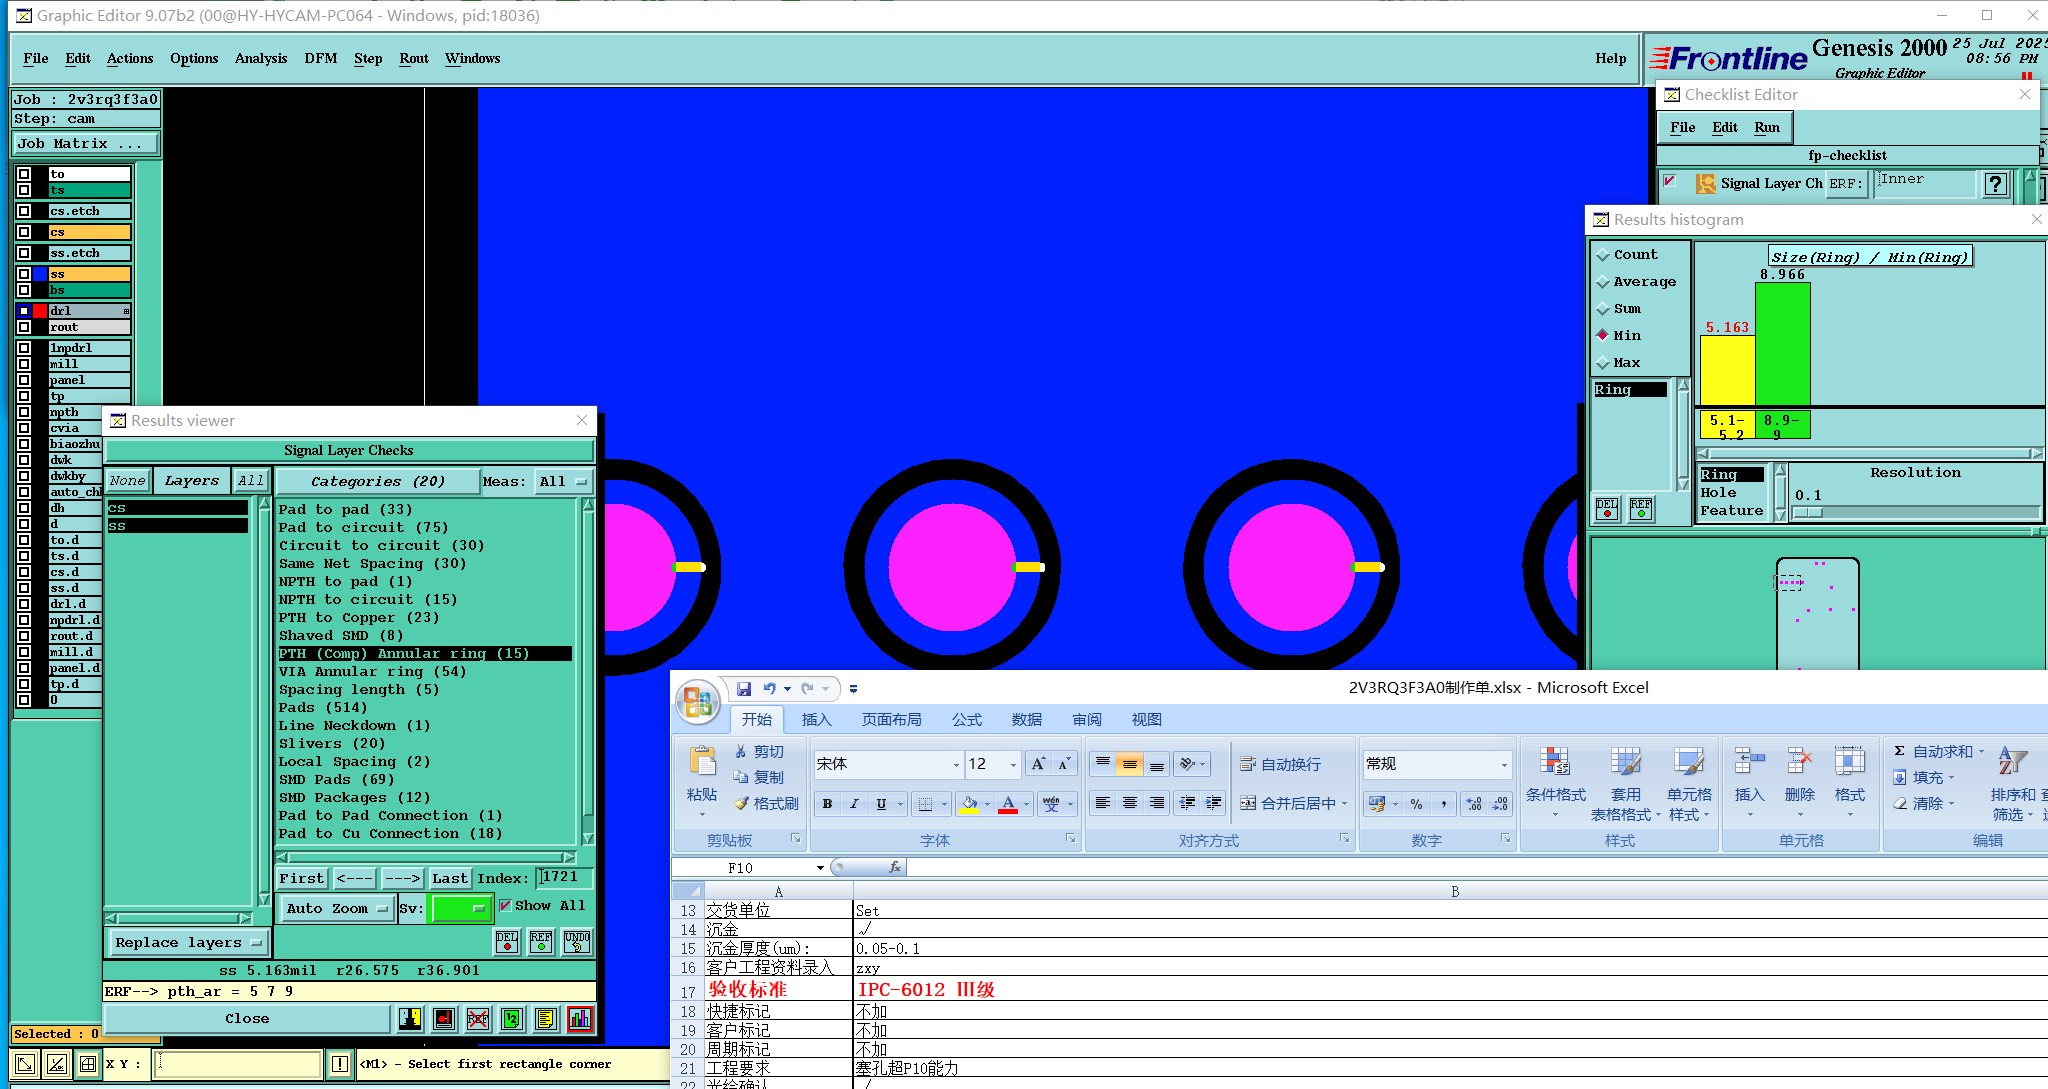This screenshot has width=2048, height=1089.
Task: Click the DEL red-dot icon in Results viewer
Action: pyautogui.click(x=507, y=942)
